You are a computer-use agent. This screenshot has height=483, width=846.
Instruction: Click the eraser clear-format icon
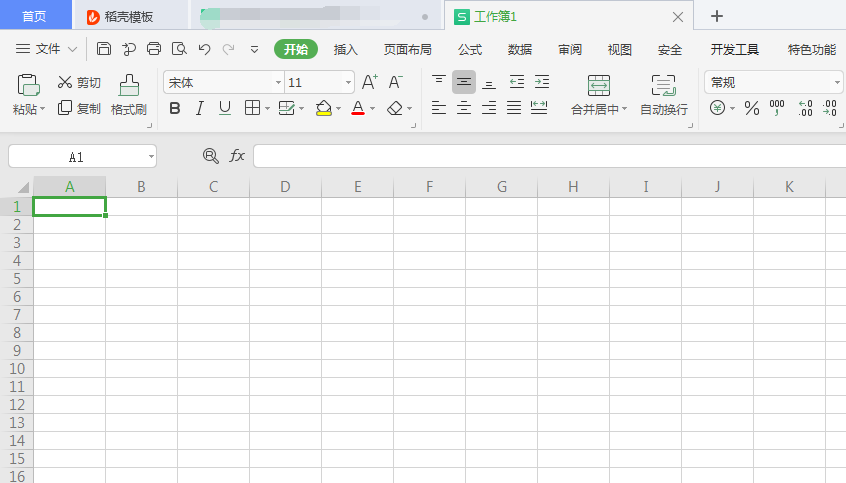[394, 108]
